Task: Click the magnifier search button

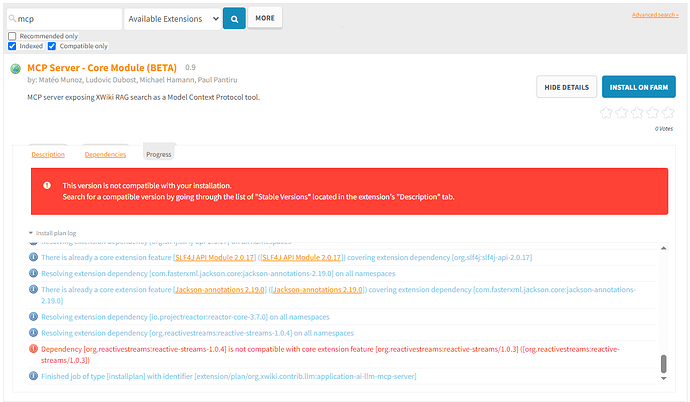Action: pos(234,18)
